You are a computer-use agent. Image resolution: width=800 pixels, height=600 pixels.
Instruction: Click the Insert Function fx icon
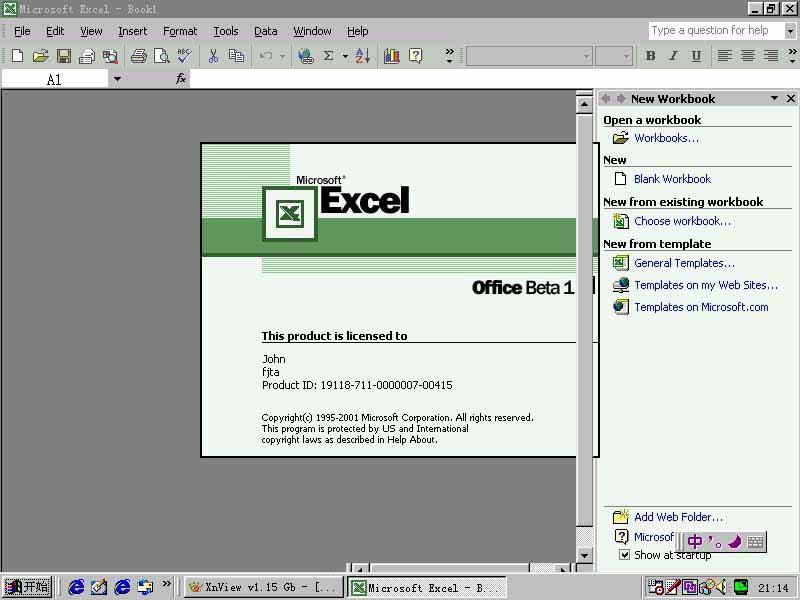tap(181, 79)
